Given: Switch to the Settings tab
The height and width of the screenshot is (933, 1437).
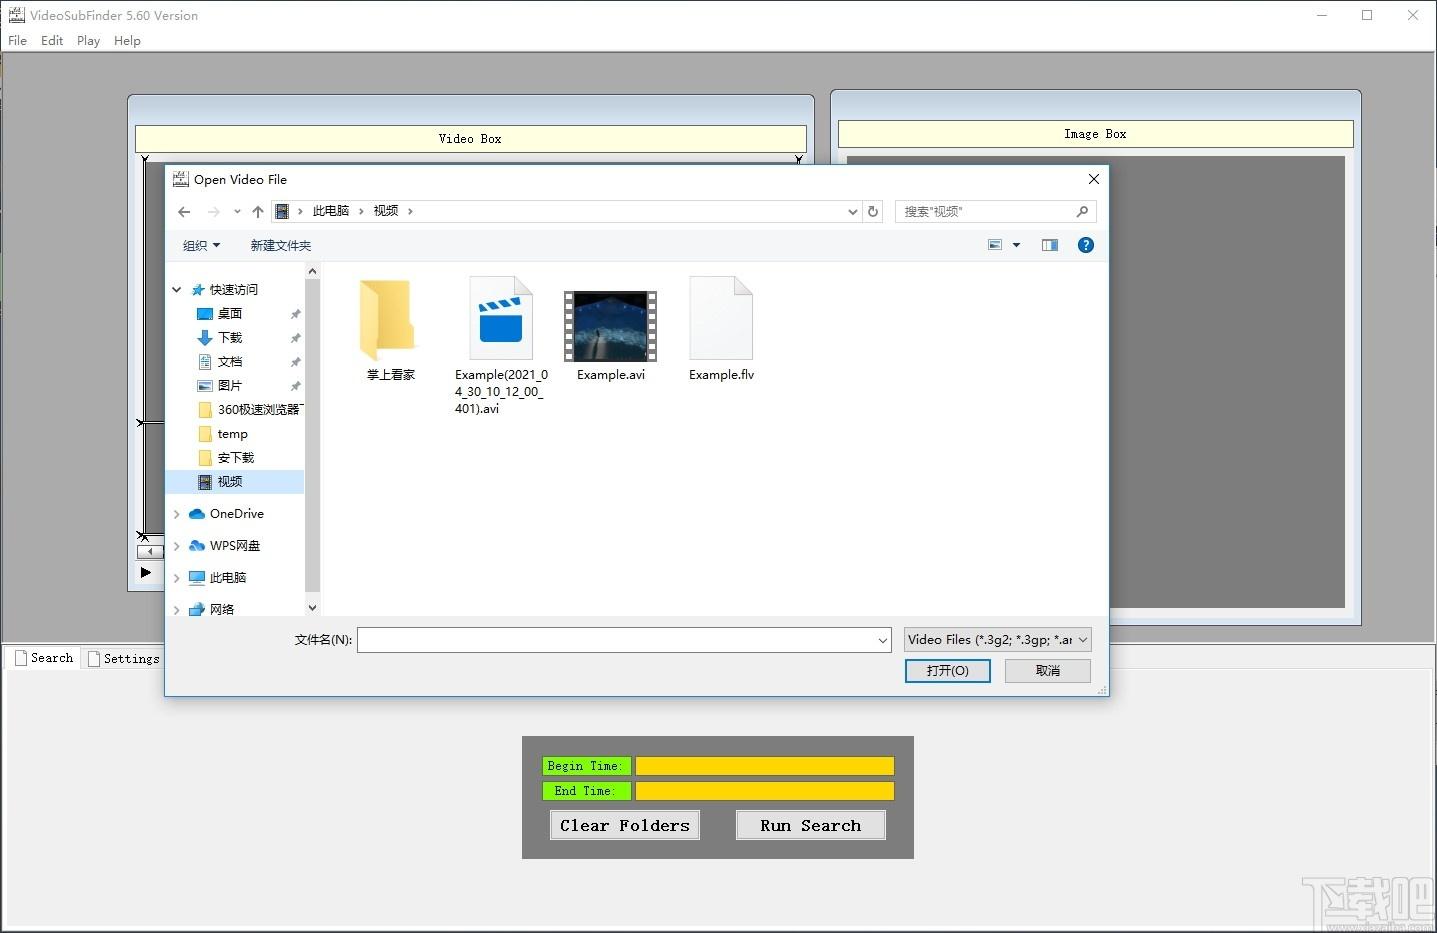Looking at the screenshot, I should click(123, 658).
